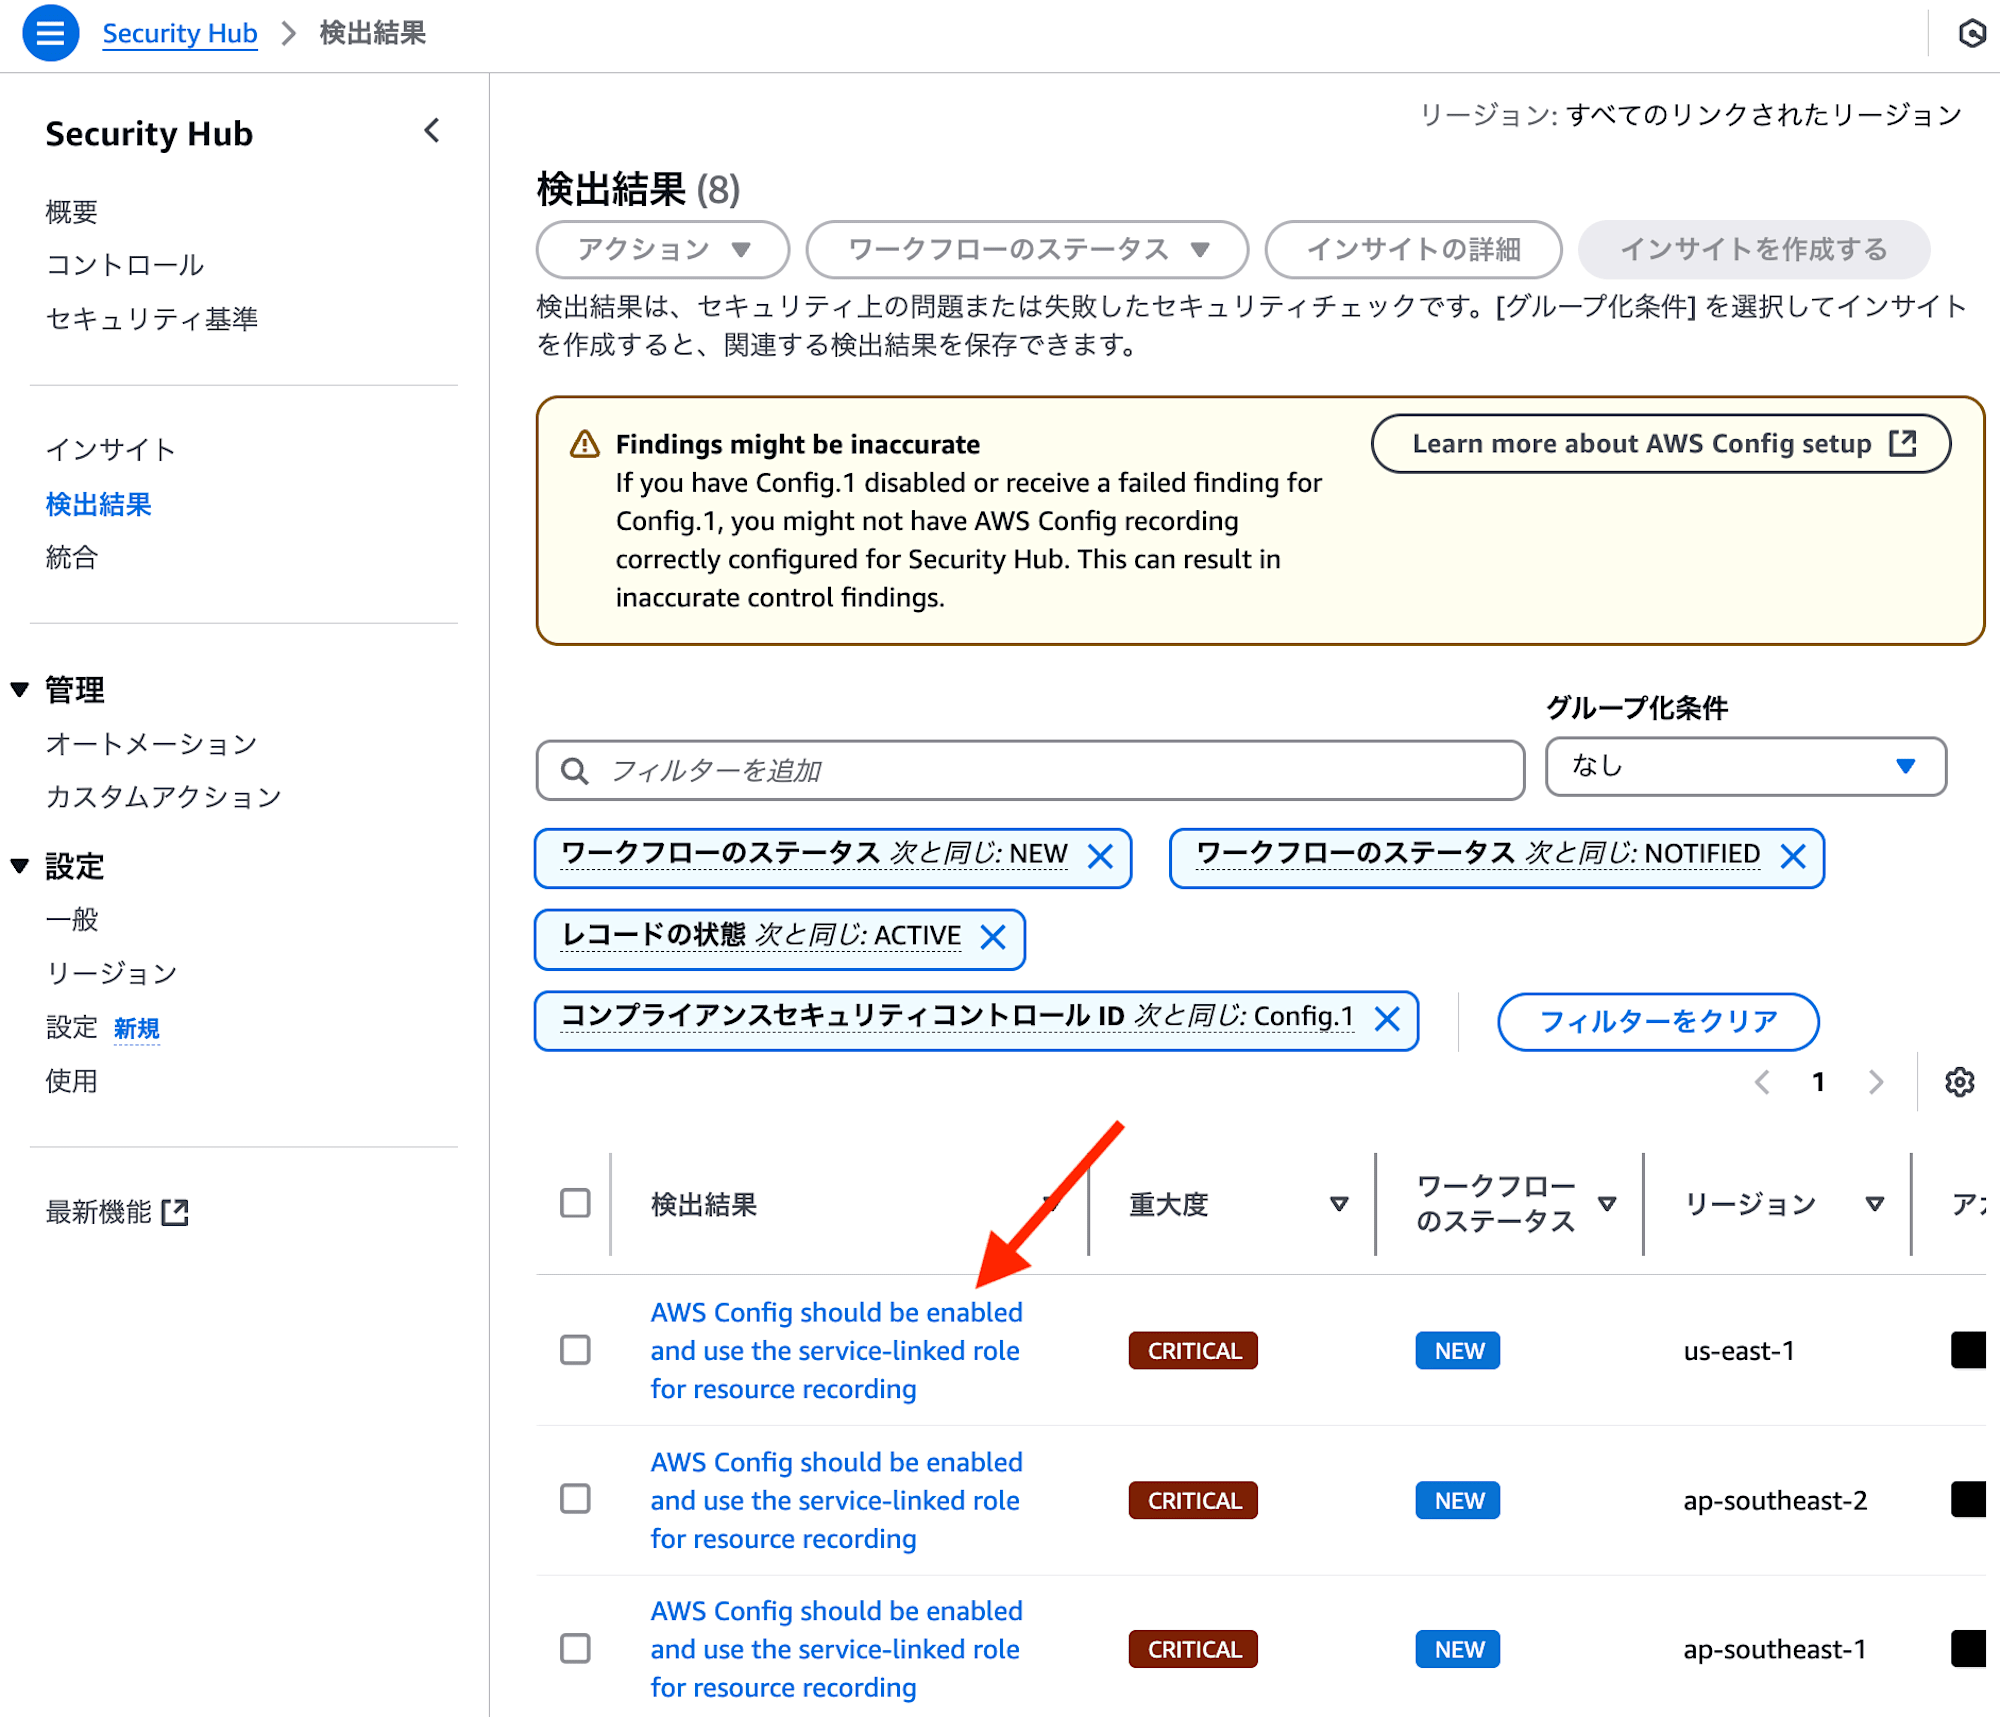Open セキュリティ基準 in sidebar

pos(152,318)
